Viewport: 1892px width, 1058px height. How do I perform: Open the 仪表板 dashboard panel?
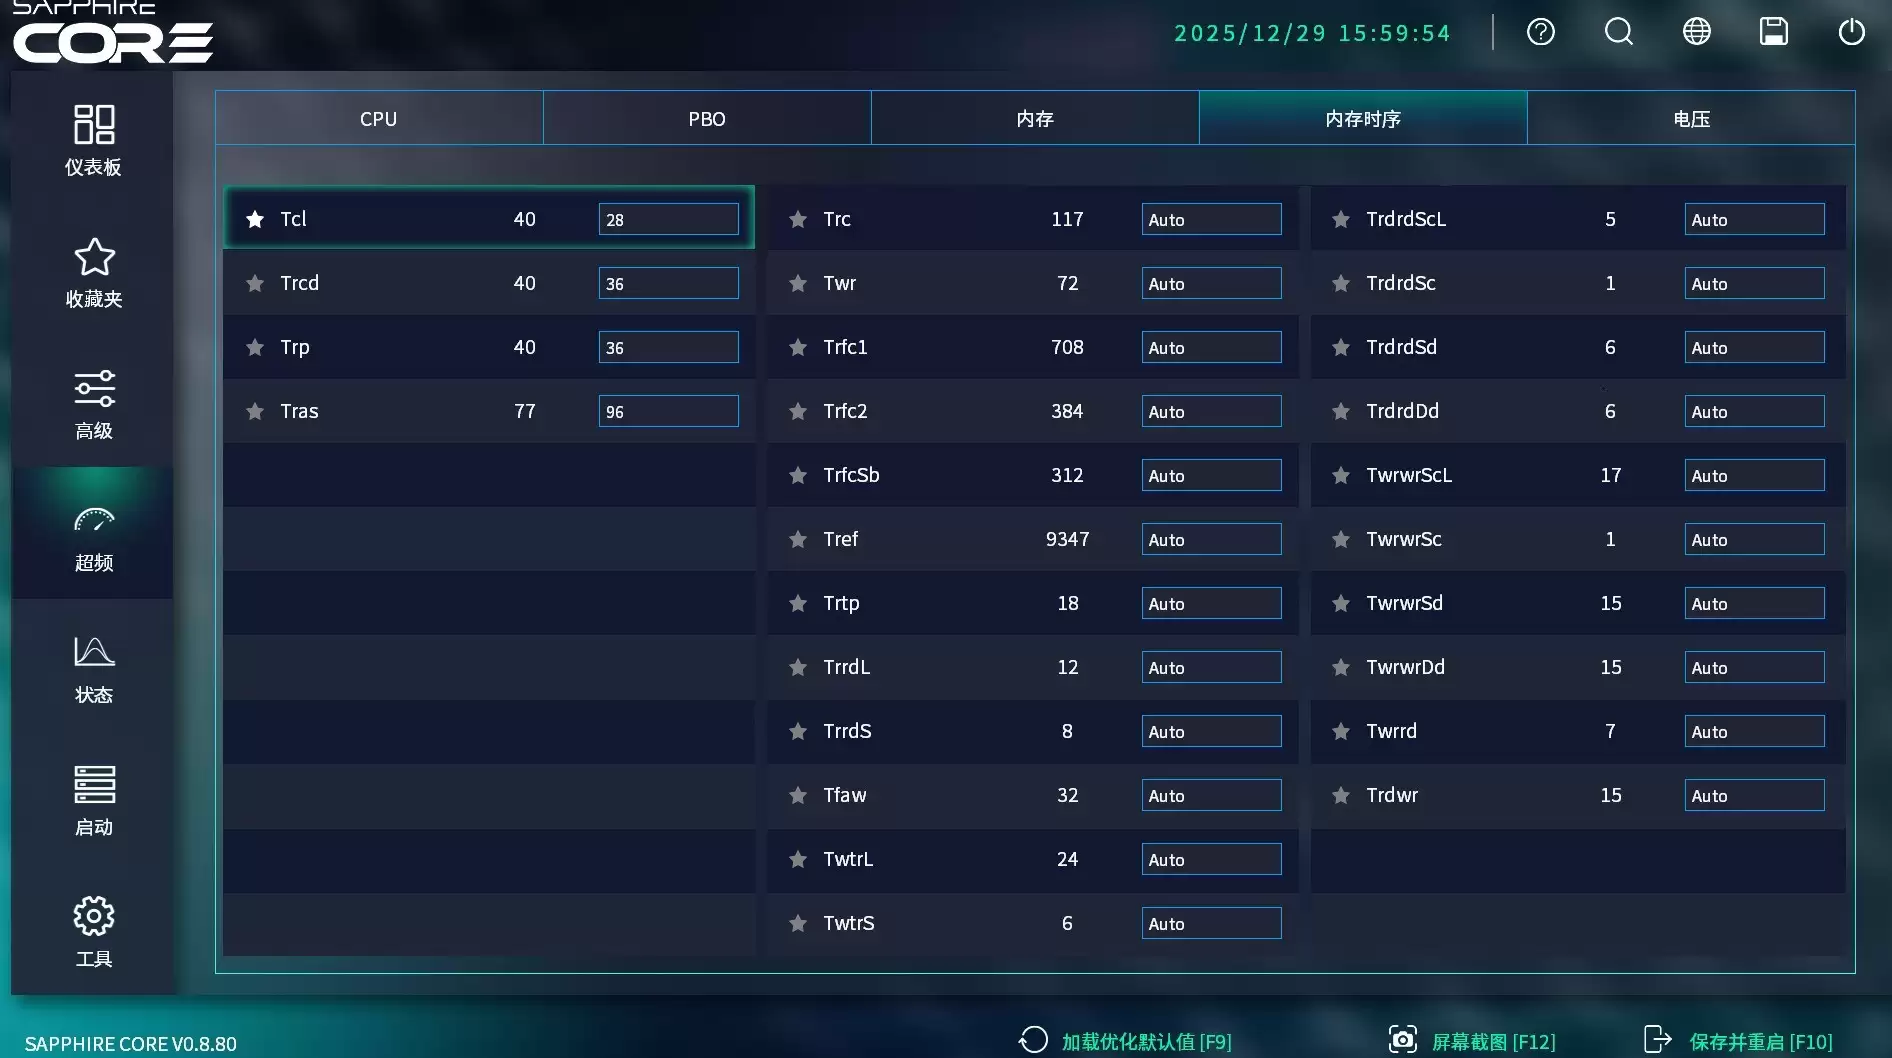[x=93, y=140]
